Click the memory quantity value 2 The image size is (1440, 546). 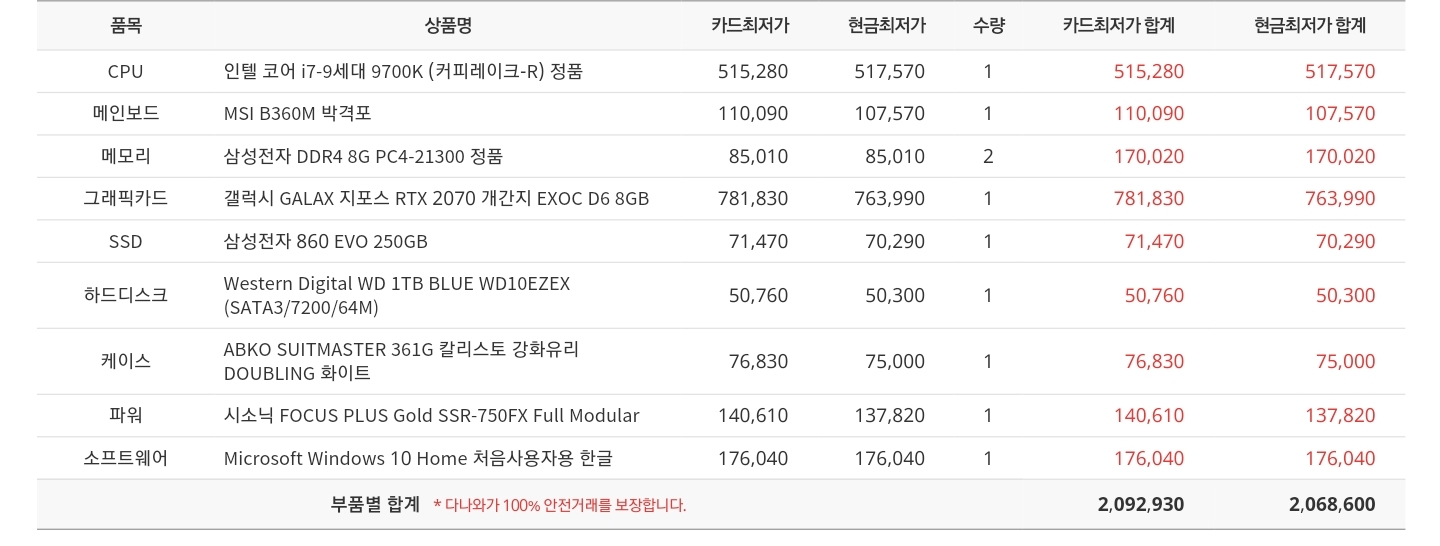[x=988, y=156]
